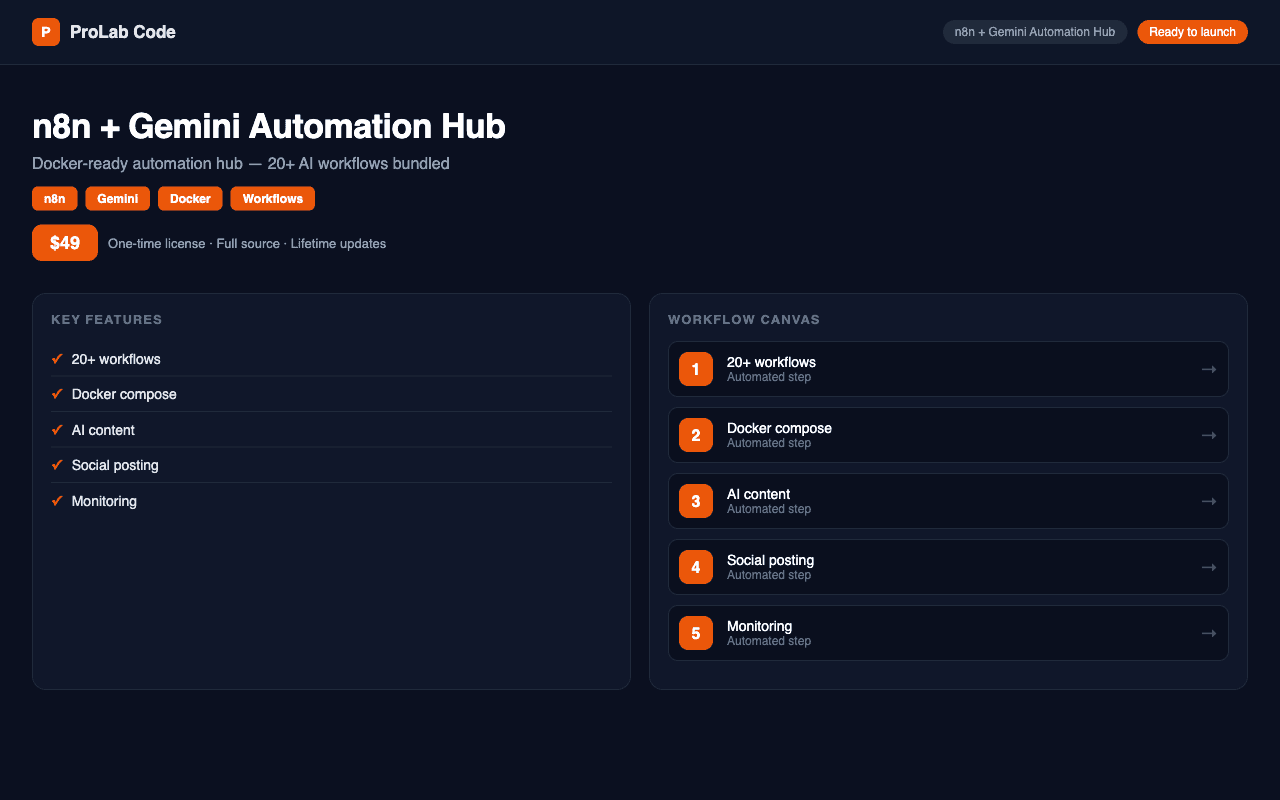Viewport: 1280px width, 800px height.
Task: Click the step 3 number badge
Action: click(696, 501)
